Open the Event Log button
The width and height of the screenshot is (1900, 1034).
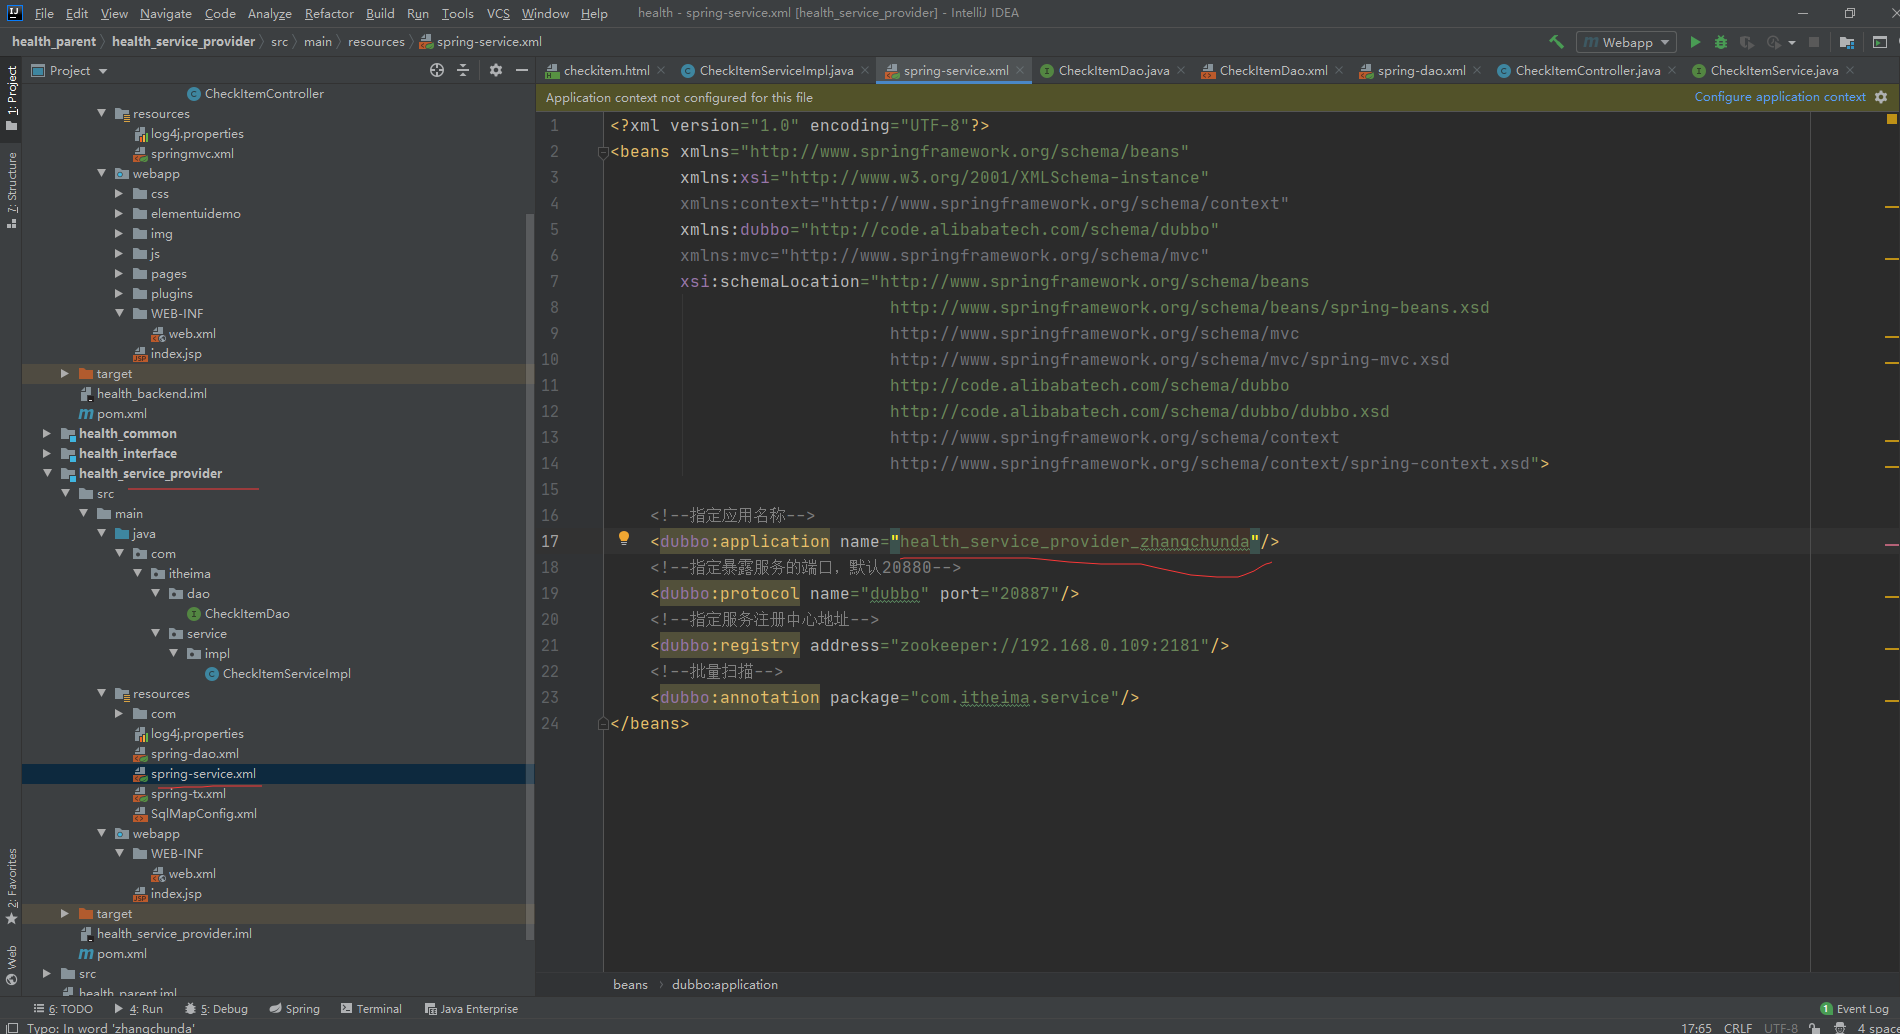(1855, 1009)
